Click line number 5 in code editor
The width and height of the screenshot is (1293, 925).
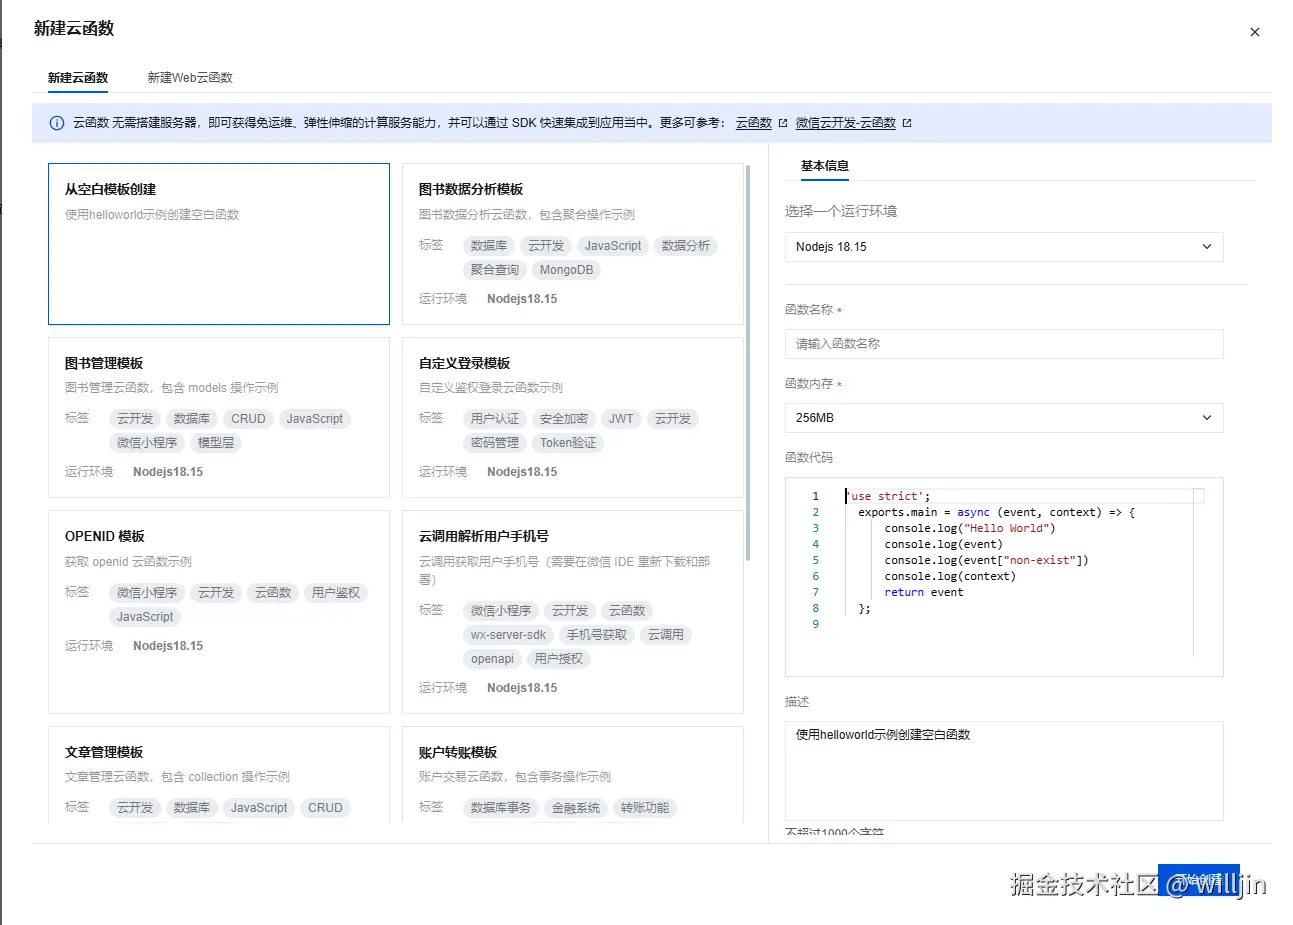[815, 560]
